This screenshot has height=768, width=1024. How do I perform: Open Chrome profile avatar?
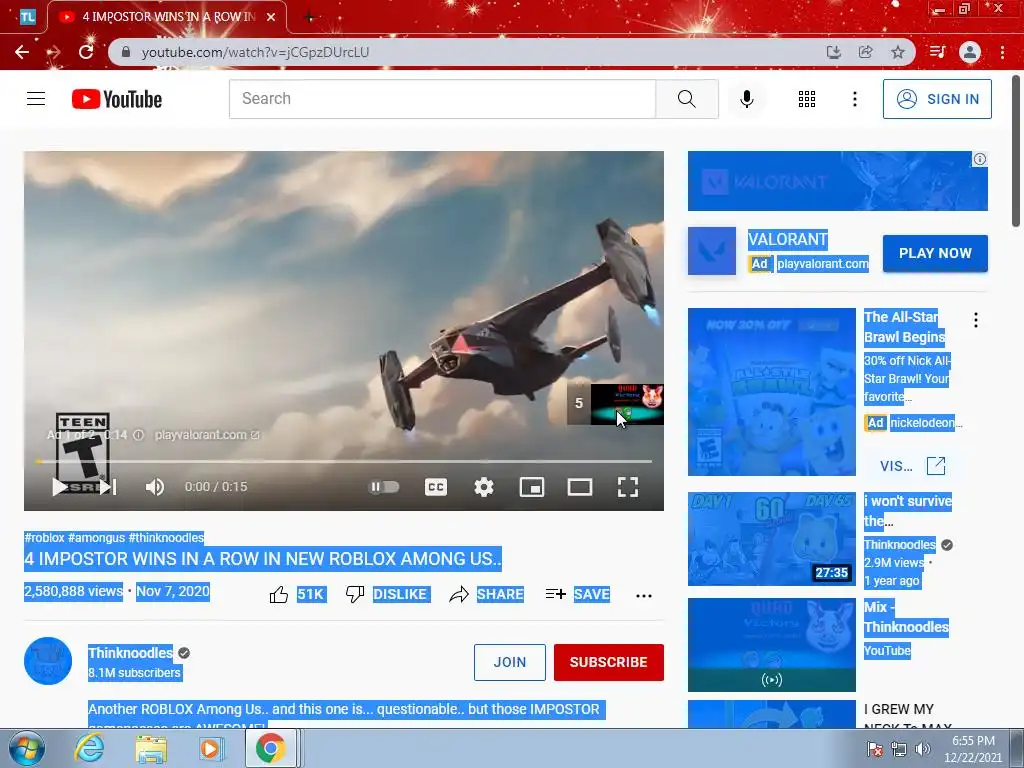[970, 52]
